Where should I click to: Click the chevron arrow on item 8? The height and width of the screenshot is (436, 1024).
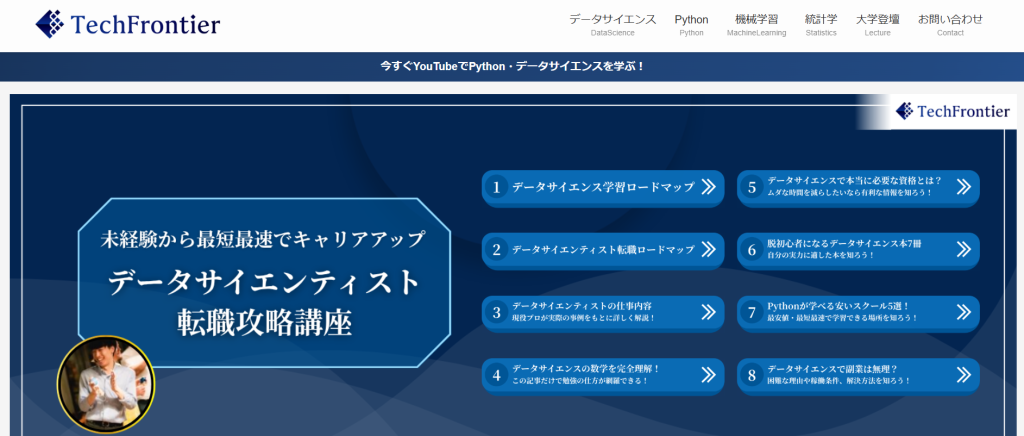[963, 375]
